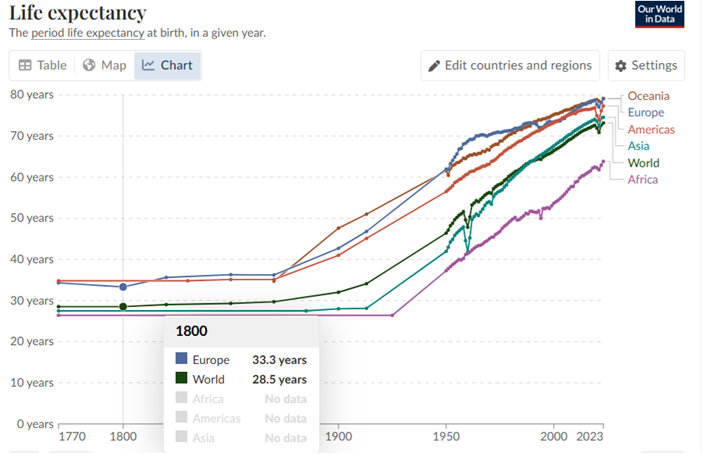Click the table grid icon
This screenshot has width=704, height=454.
pos(25,65)
